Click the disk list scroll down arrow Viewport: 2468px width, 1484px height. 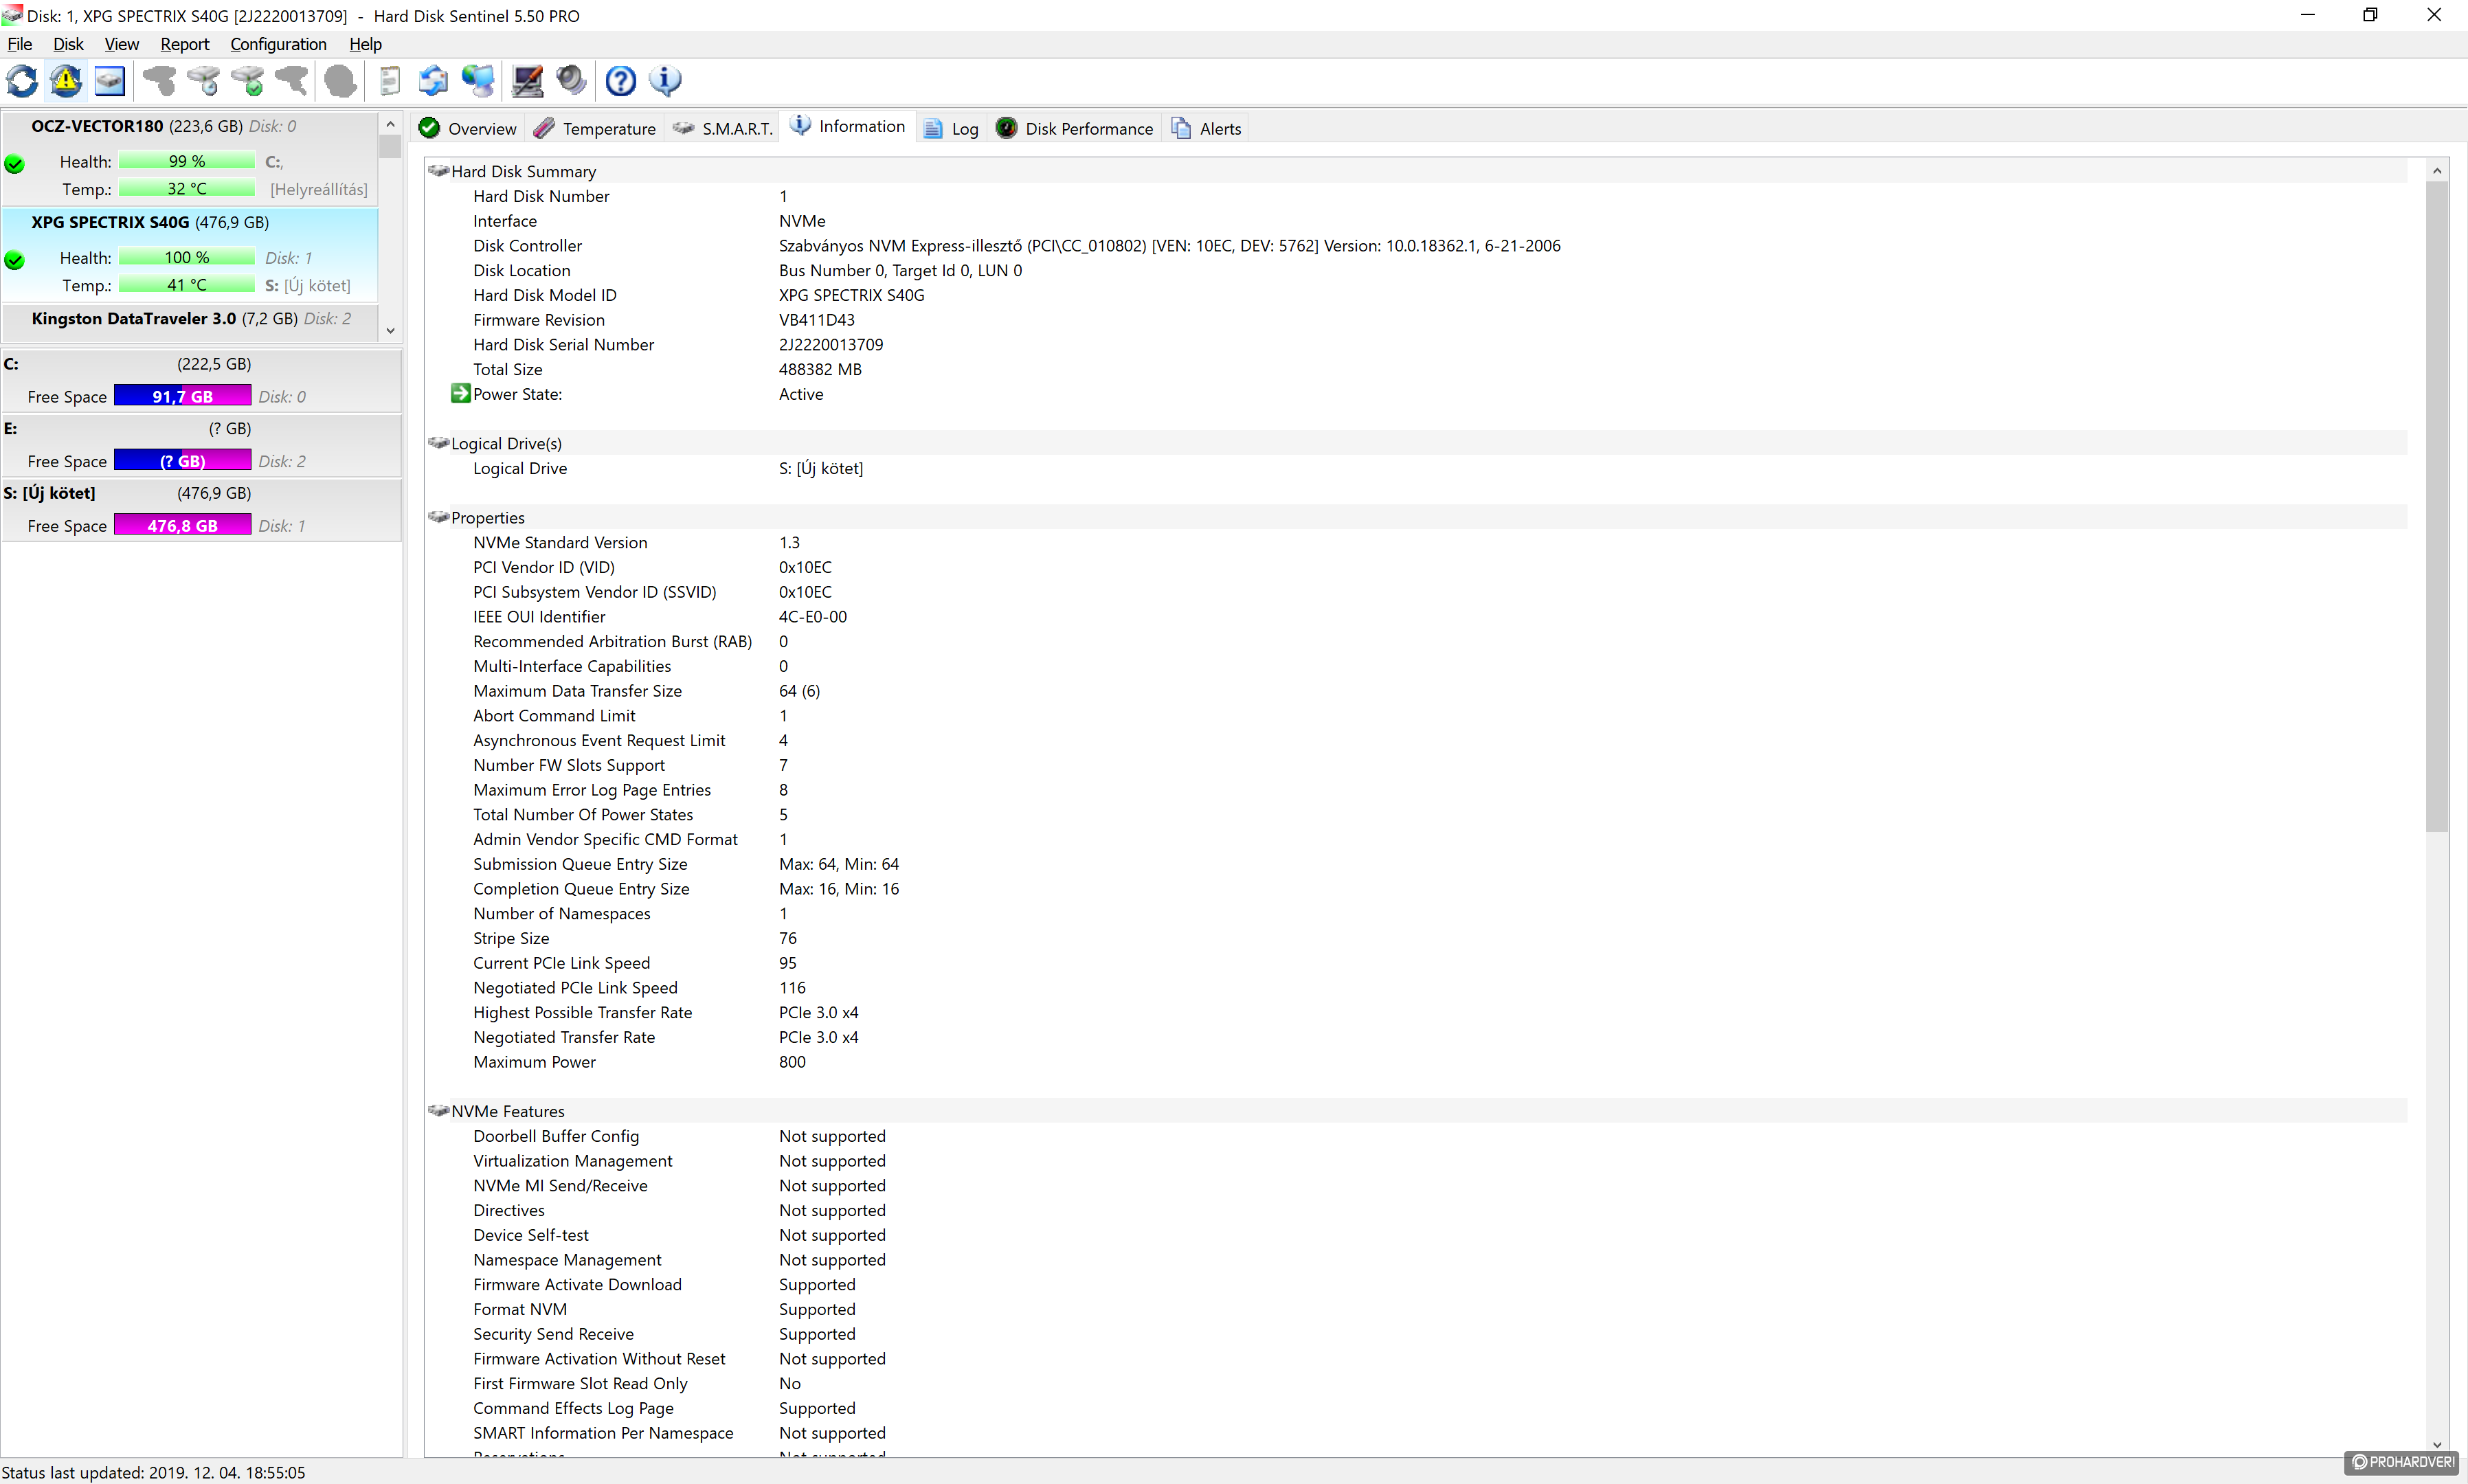[x=390, y=331]
